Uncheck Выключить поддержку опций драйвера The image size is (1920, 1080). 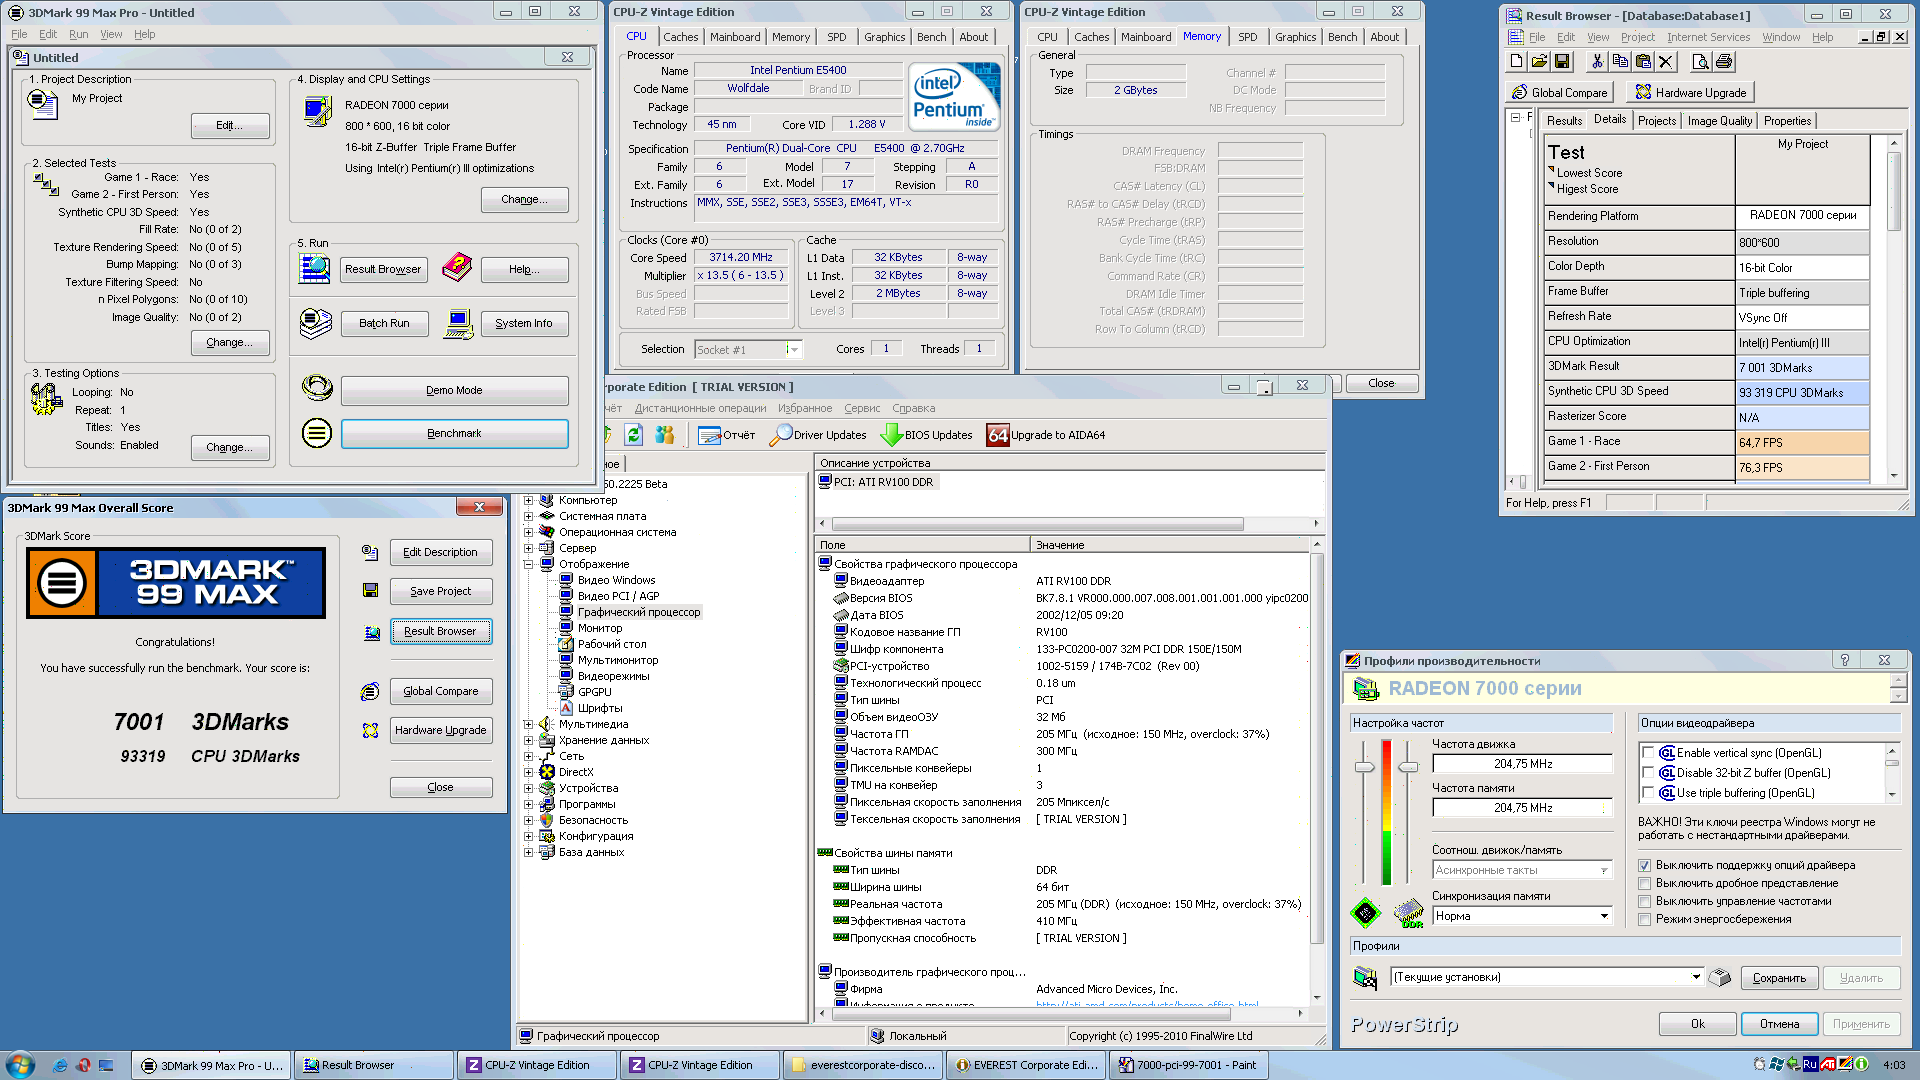[x=1644, y=865]
